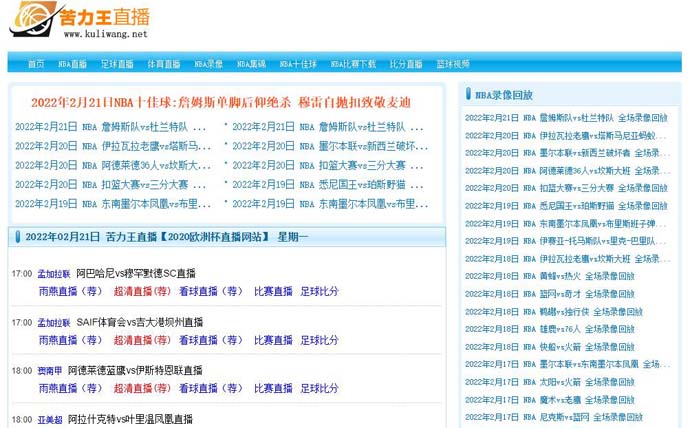Open middle column 2月21日 詹姆斯队vs杜兰特队 link
This screenshot has height=428, width=690.
328,127
